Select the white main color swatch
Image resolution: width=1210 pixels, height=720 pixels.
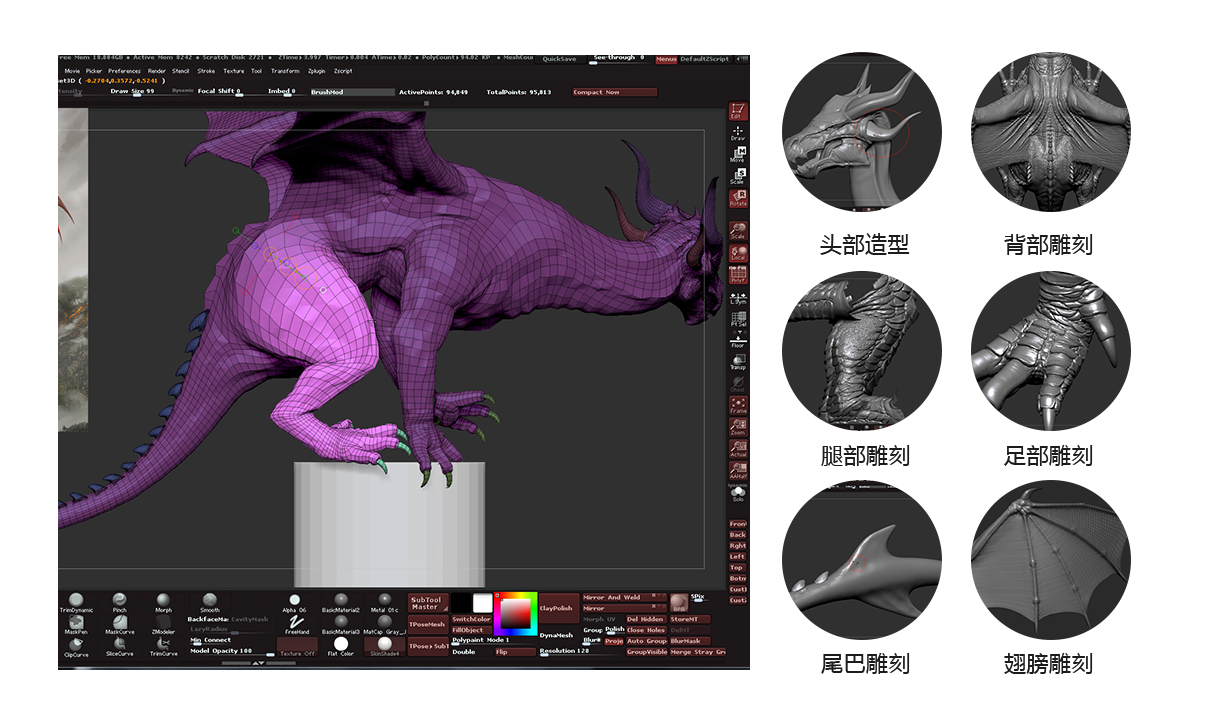(482, 603)
